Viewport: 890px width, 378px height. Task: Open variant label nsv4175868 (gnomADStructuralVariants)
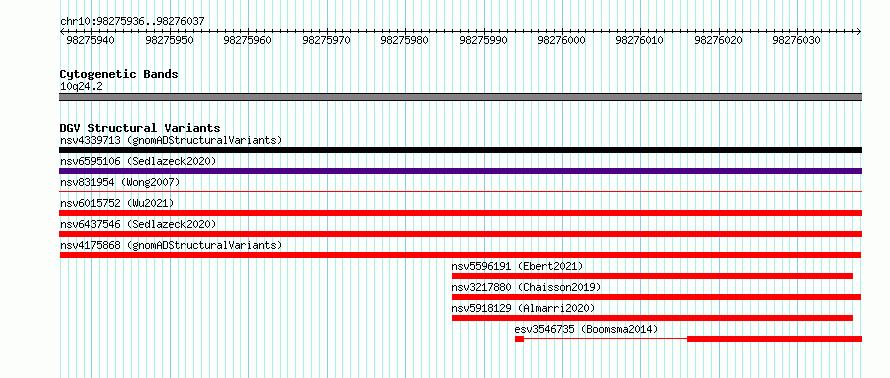coord(171,245)
